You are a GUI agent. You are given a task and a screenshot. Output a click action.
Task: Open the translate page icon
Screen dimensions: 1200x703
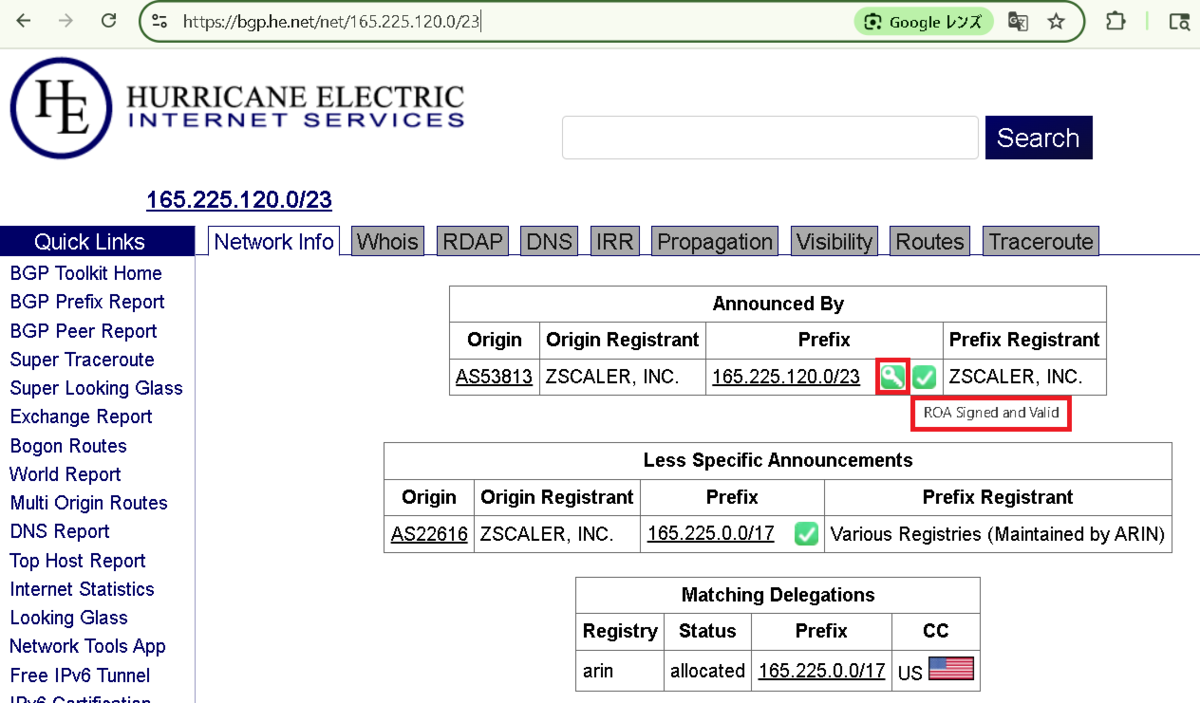(1018, 22)
